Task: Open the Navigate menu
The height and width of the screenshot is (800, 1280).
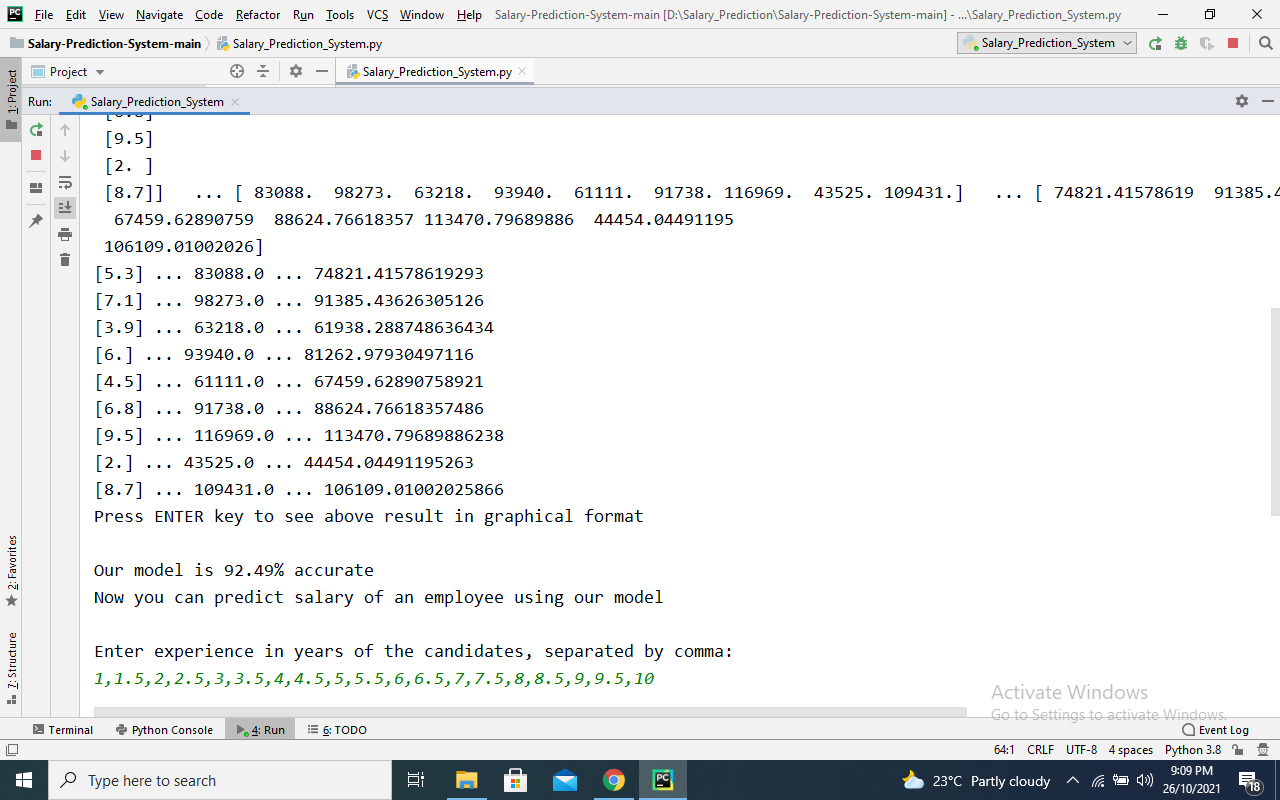Action: 159,15
